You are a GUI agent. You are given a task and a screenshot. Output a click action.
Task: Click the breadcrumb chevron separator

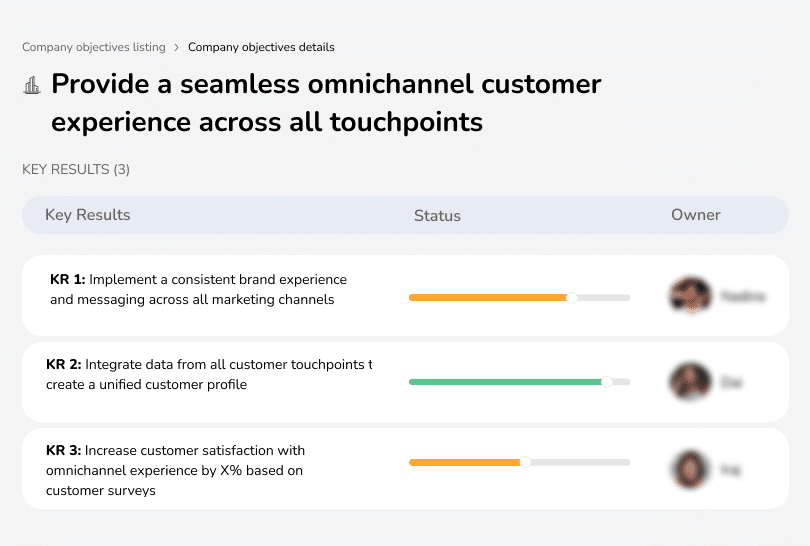[x=177, y=47]
